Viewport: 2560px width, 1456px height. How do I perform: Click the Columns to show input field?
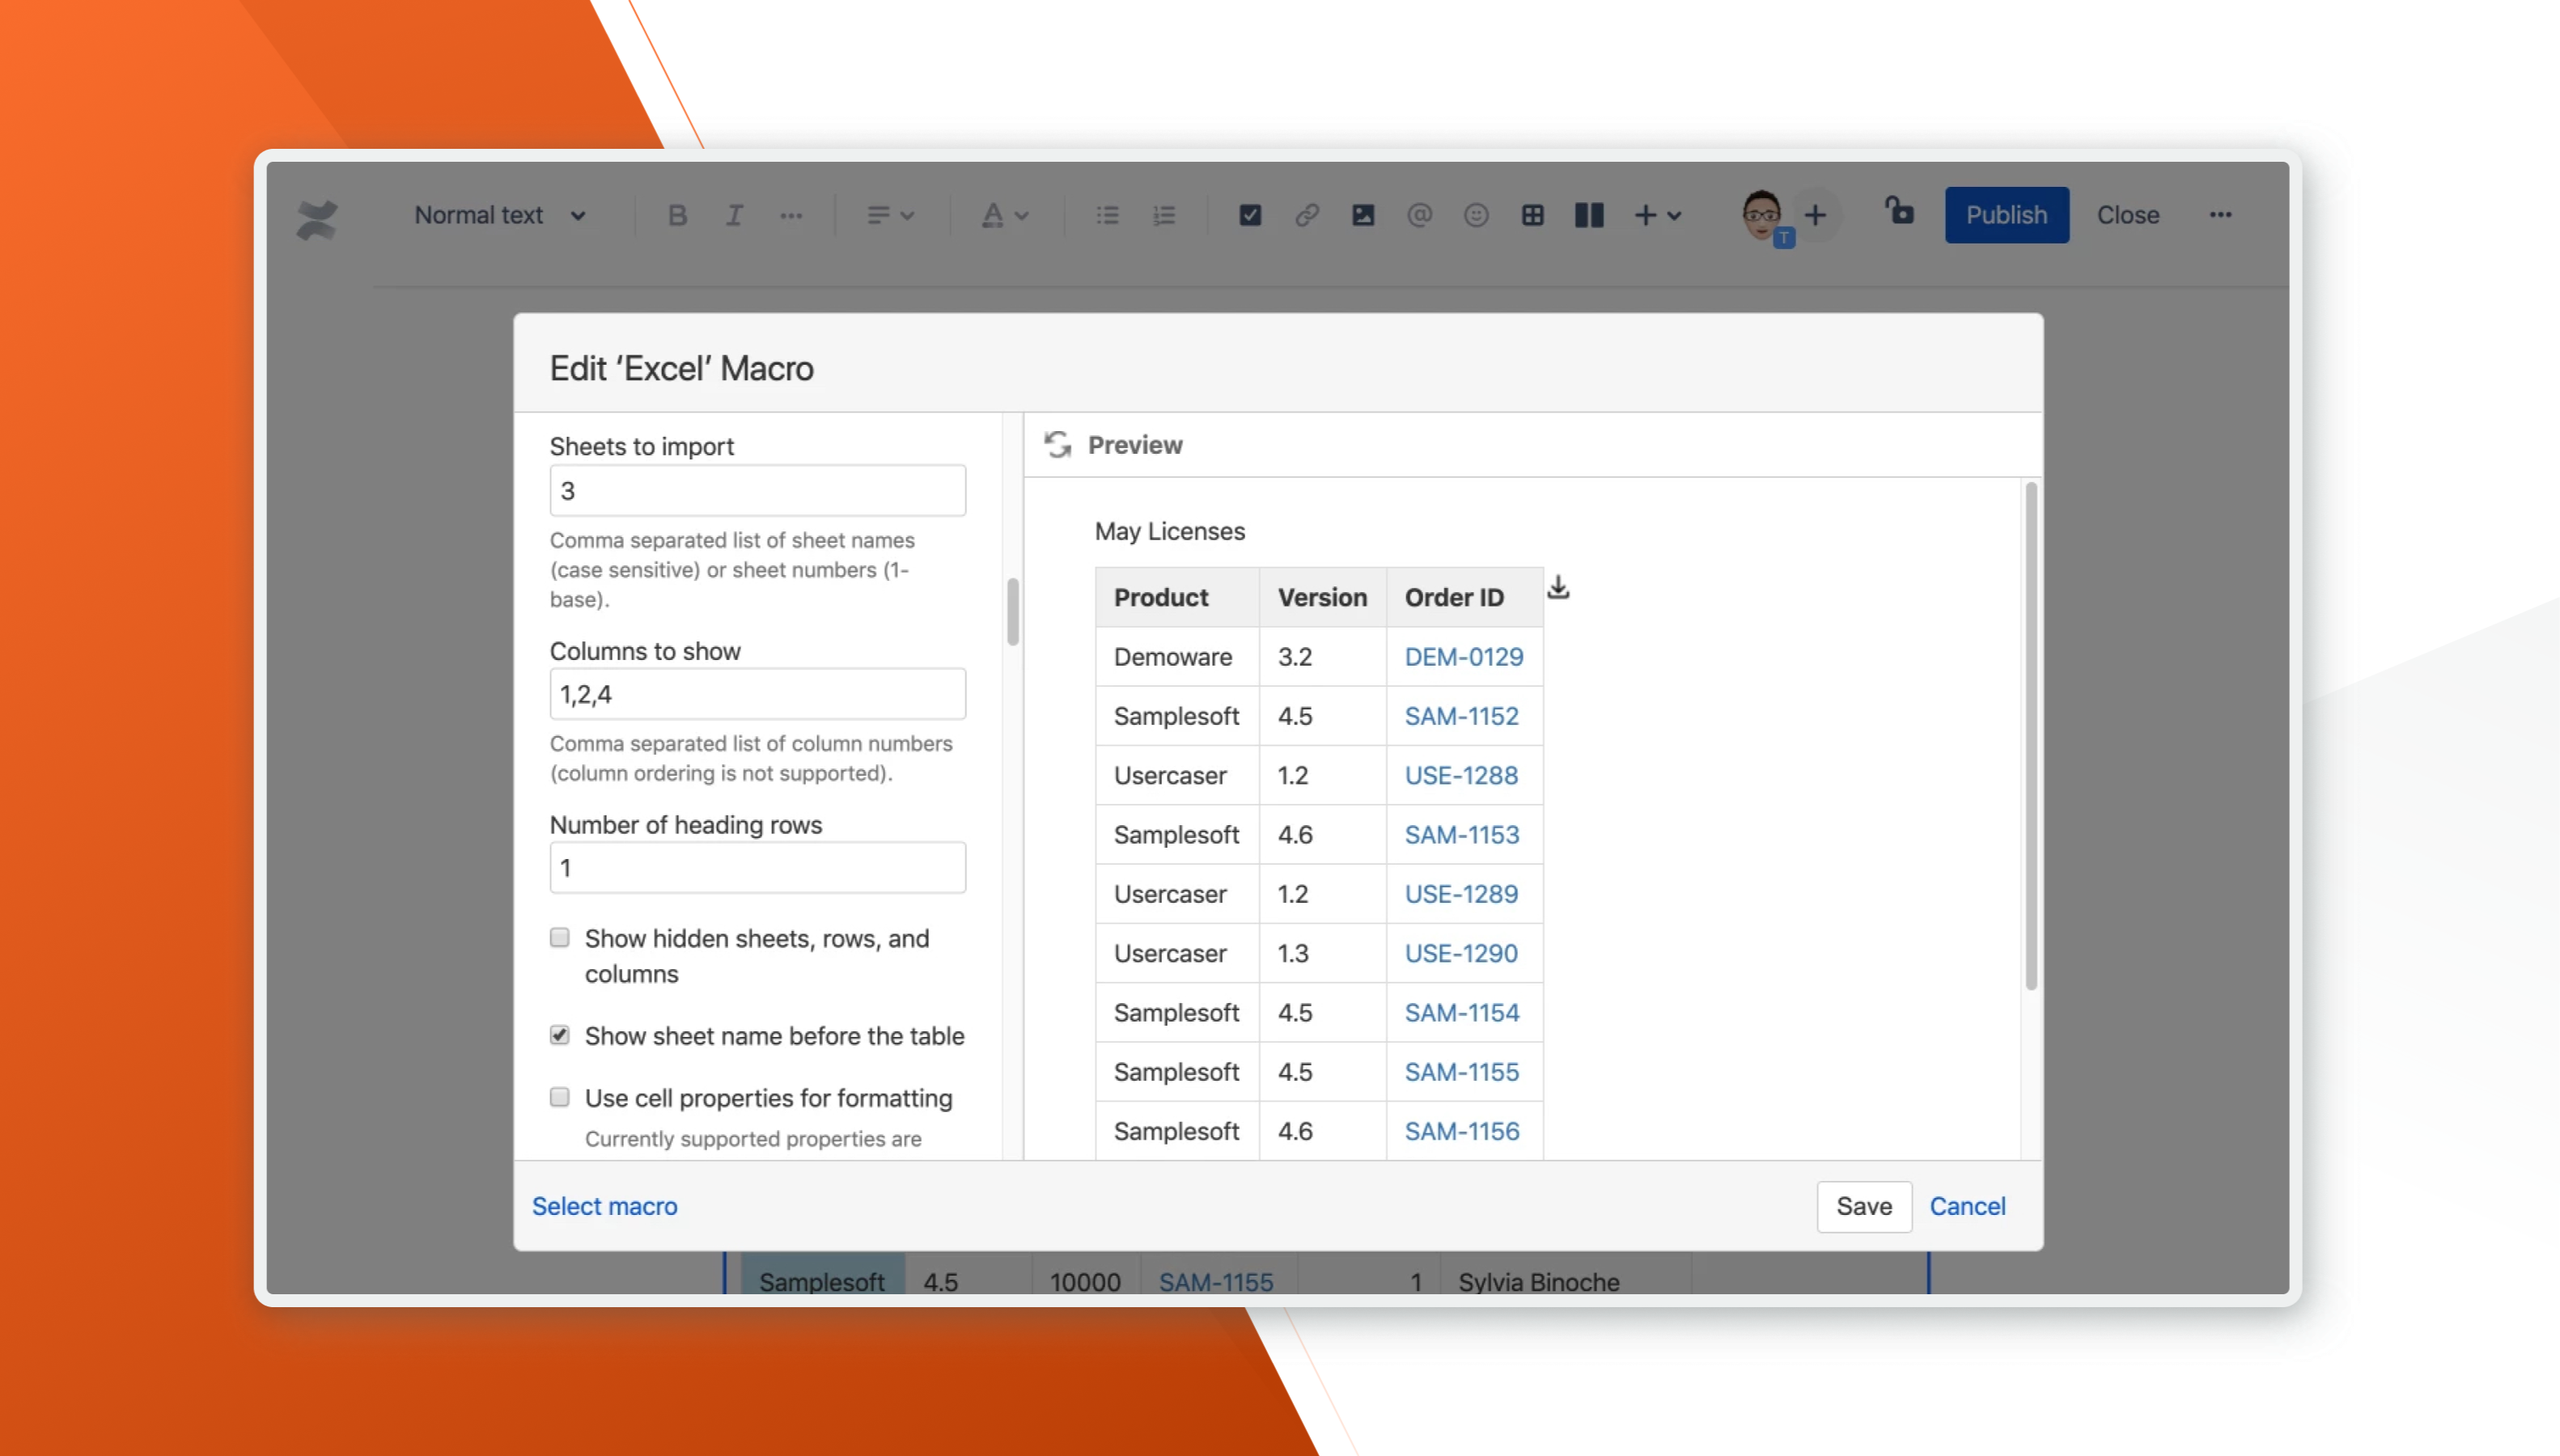point(757,694)
